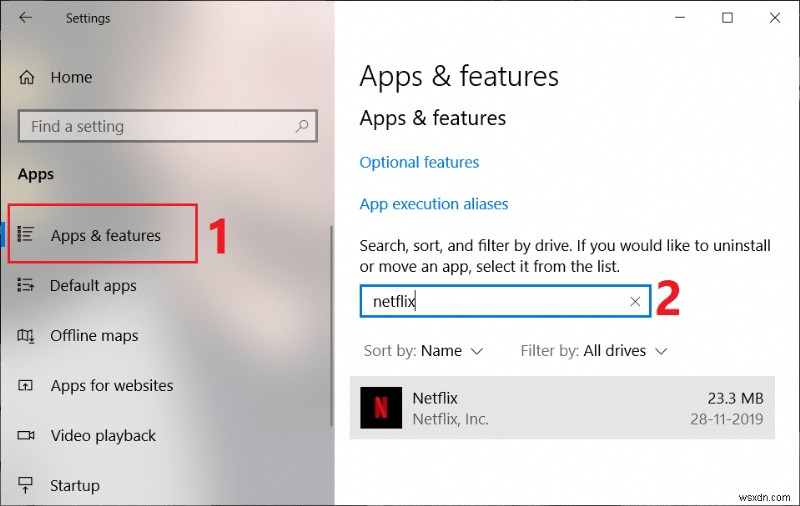Open the Offline maps page
800x506 pixels.
pos(94,335)
